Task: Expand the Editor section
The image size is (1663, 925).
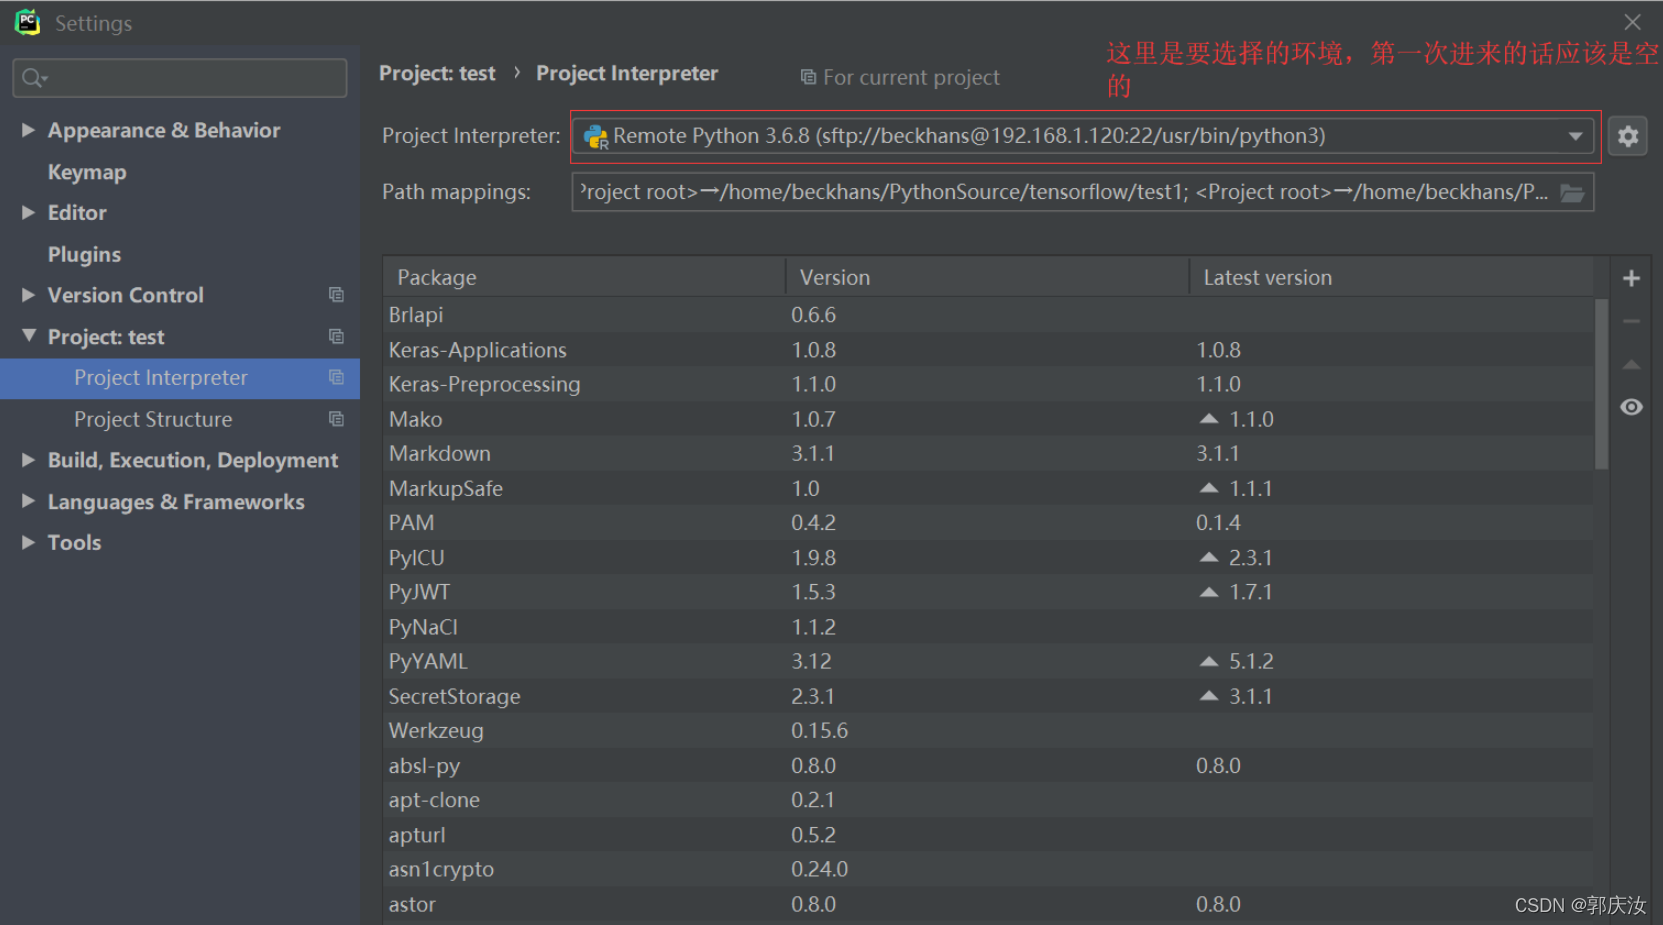Action: coord(28,212)
